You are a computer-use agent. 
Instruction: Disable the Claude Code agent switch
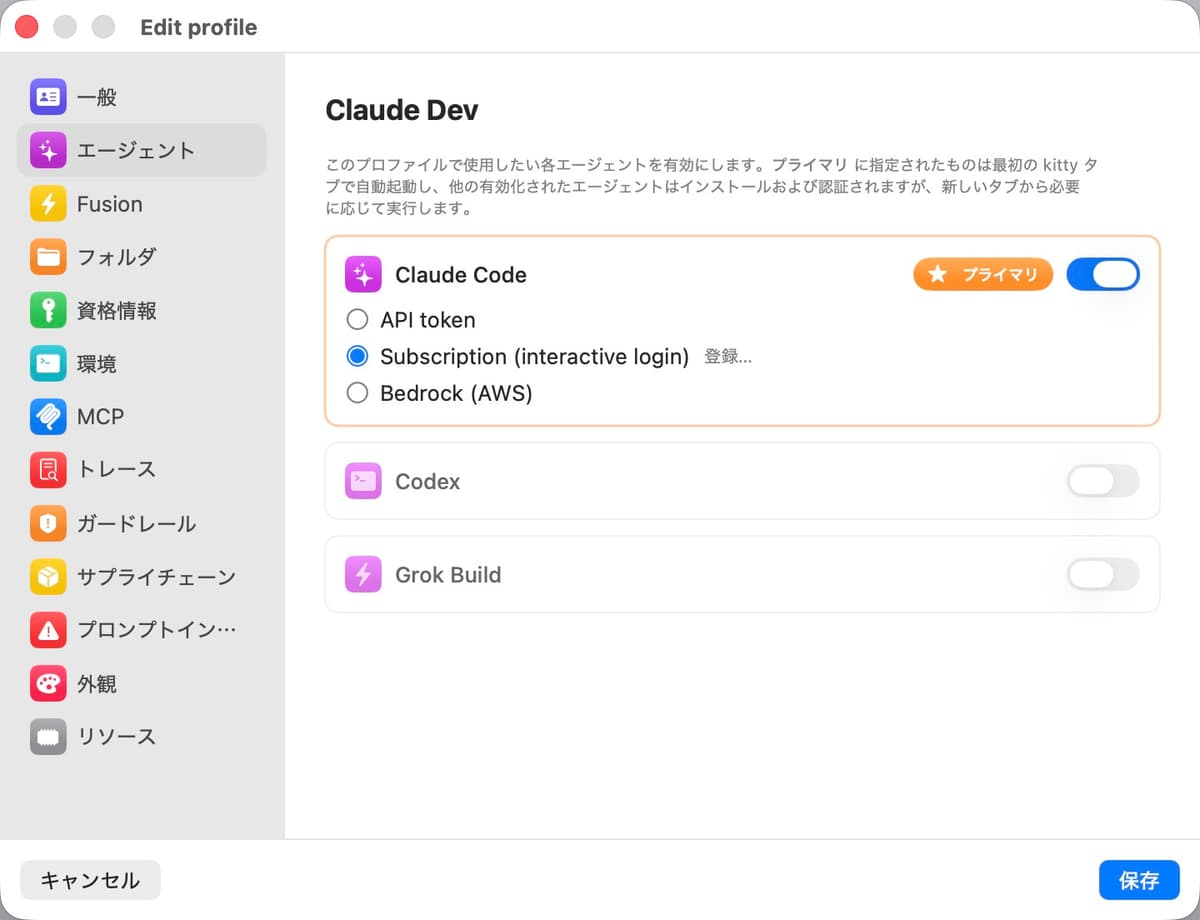tap(1103, 274)
